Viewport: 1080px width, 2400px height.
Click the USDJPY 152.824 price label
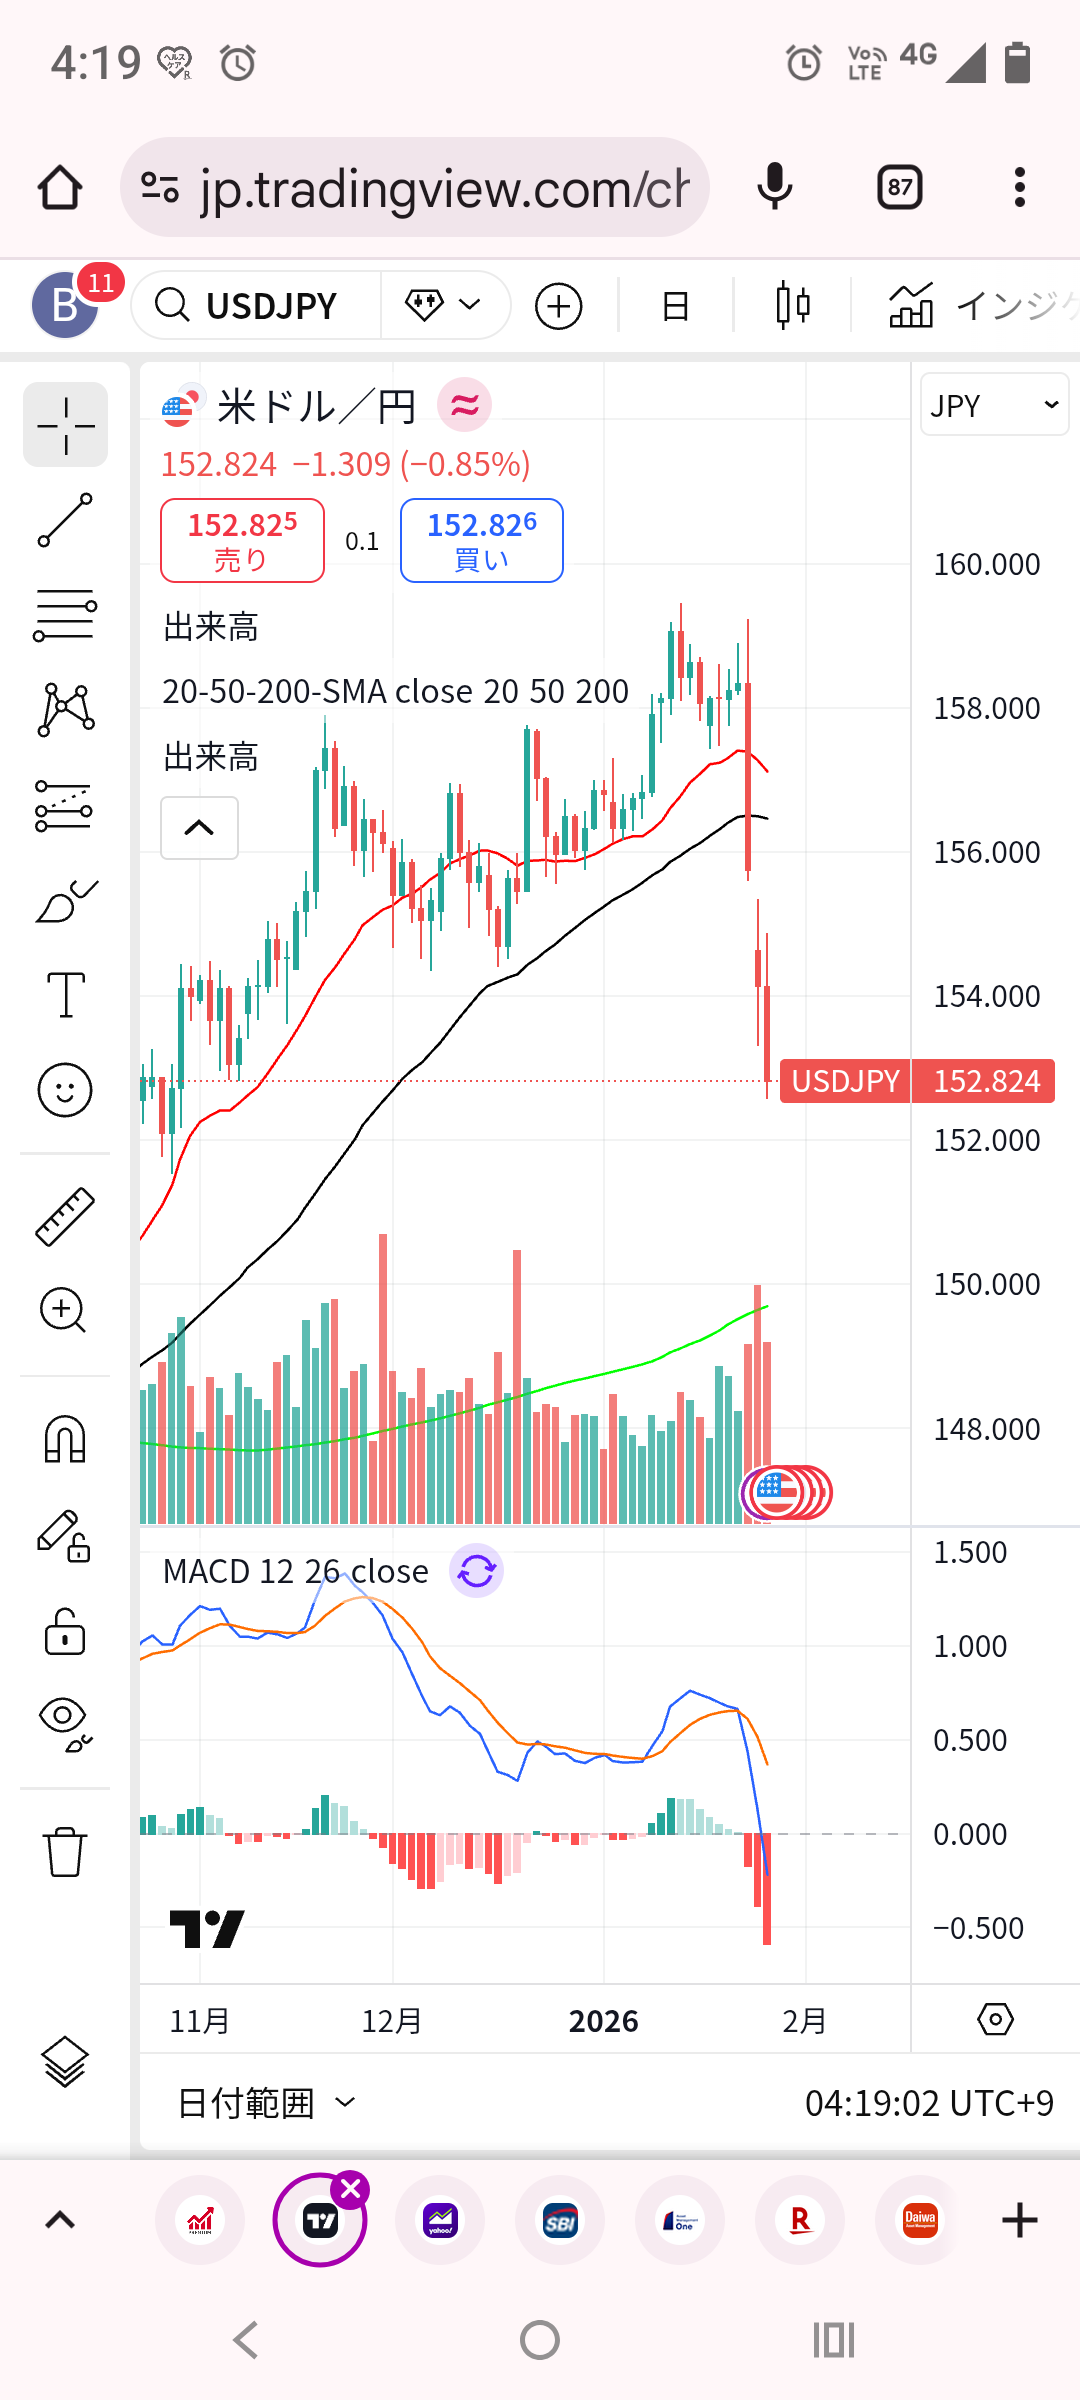pos(916,1081)
